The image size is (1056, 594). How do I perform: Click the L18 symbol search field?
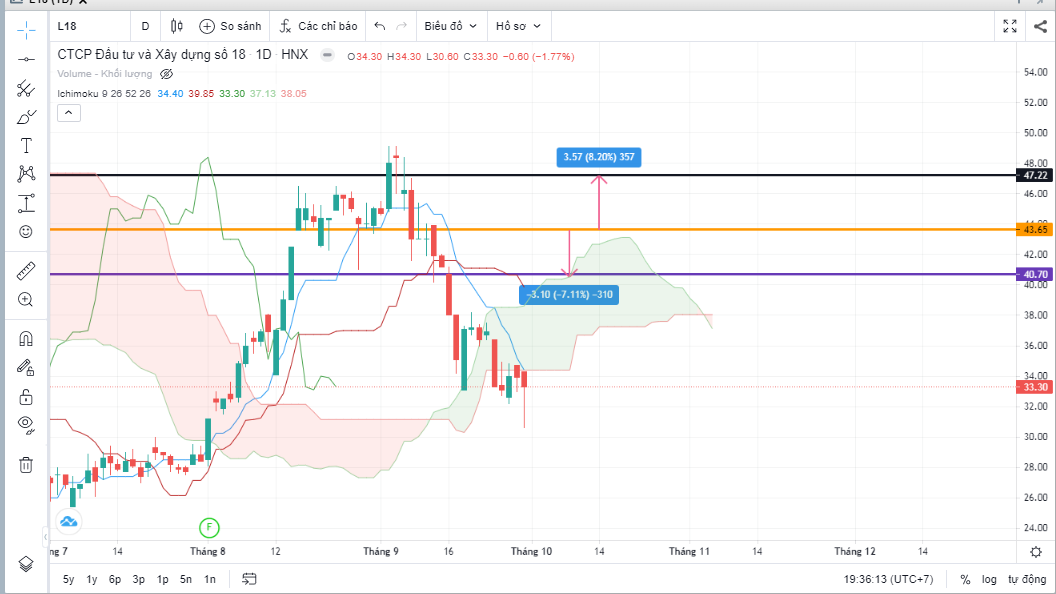tap(89, 26)
